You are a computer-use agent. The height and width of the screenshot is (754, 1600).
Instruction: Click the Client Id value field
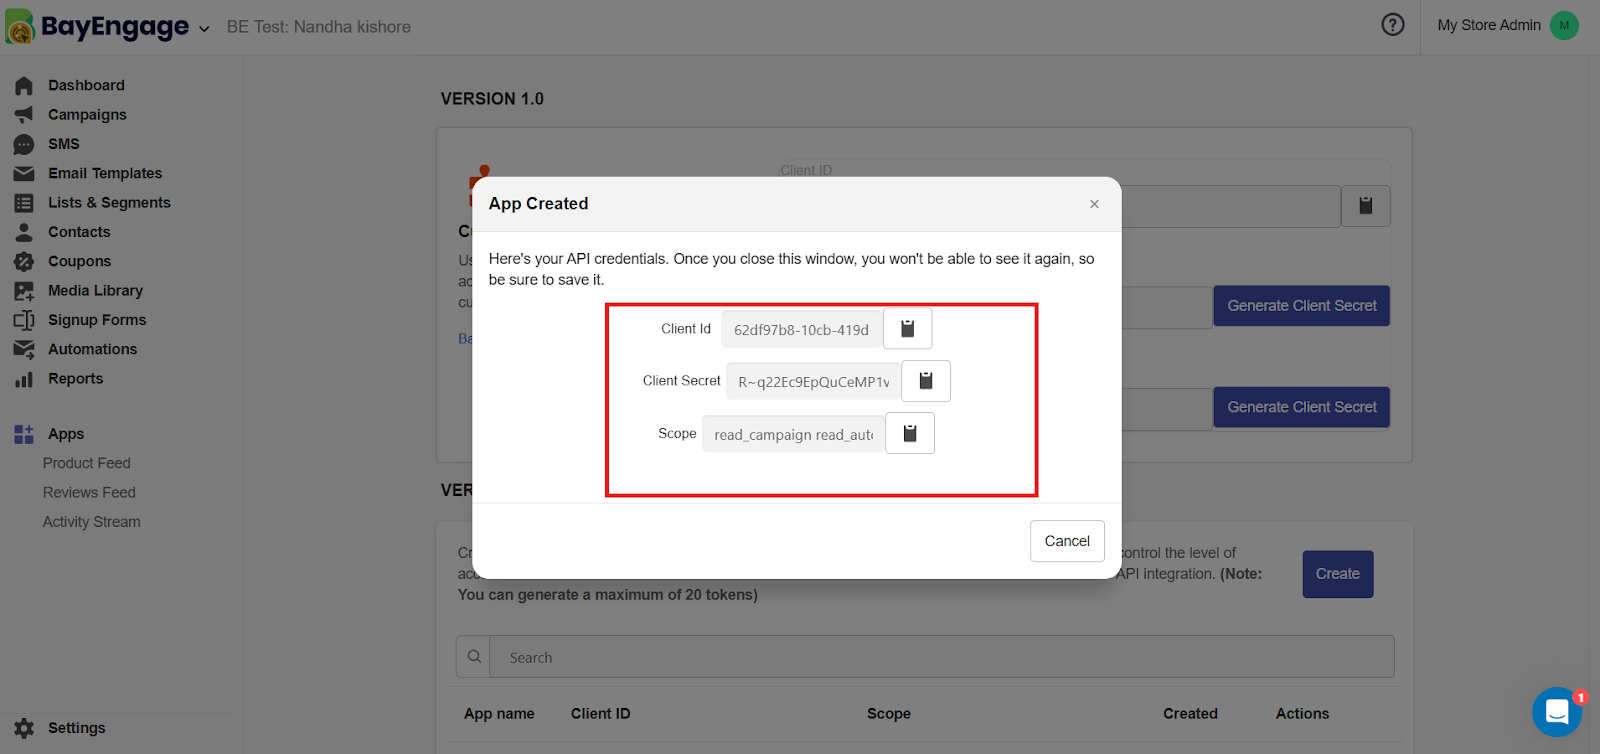coord(802,329)
